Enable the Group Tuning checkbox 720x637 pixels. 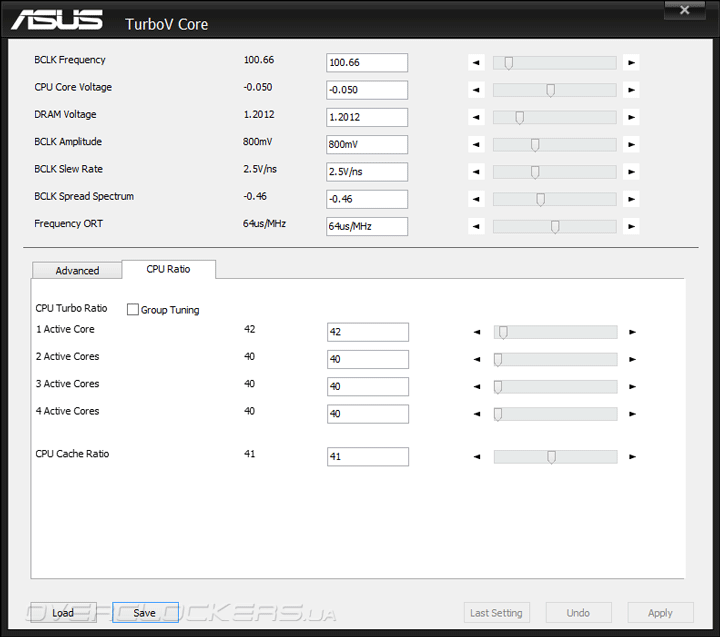pos(133,310)
